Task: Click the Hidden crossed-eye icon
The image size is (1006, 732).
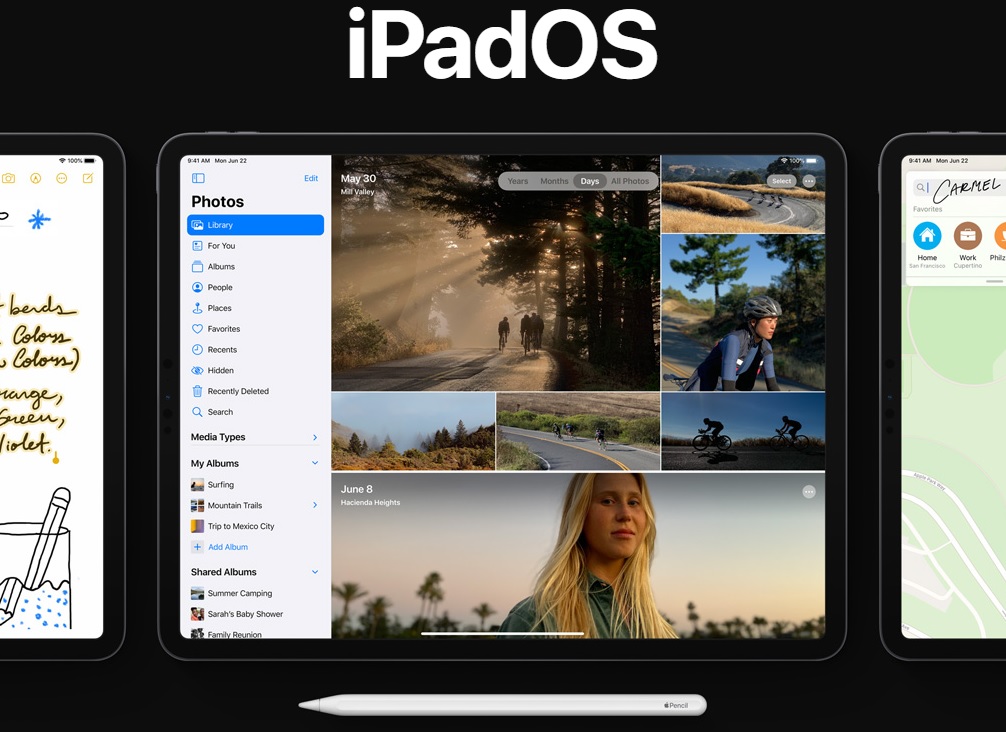Action: click(x=198, y=370)
